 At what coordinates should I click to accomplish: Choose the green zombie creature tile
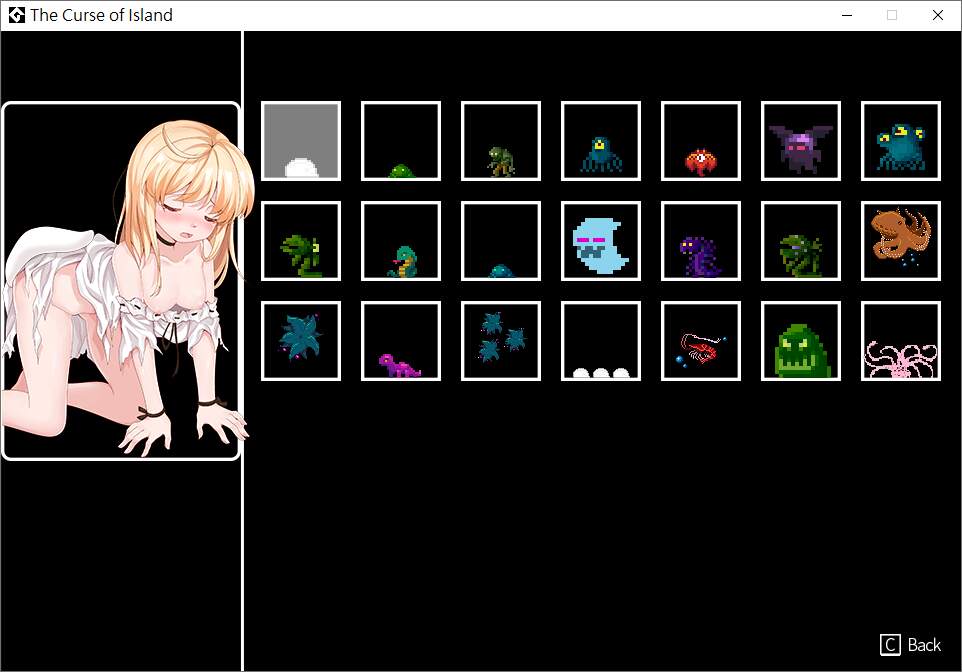pyautogui.click(x=501, y=141)
